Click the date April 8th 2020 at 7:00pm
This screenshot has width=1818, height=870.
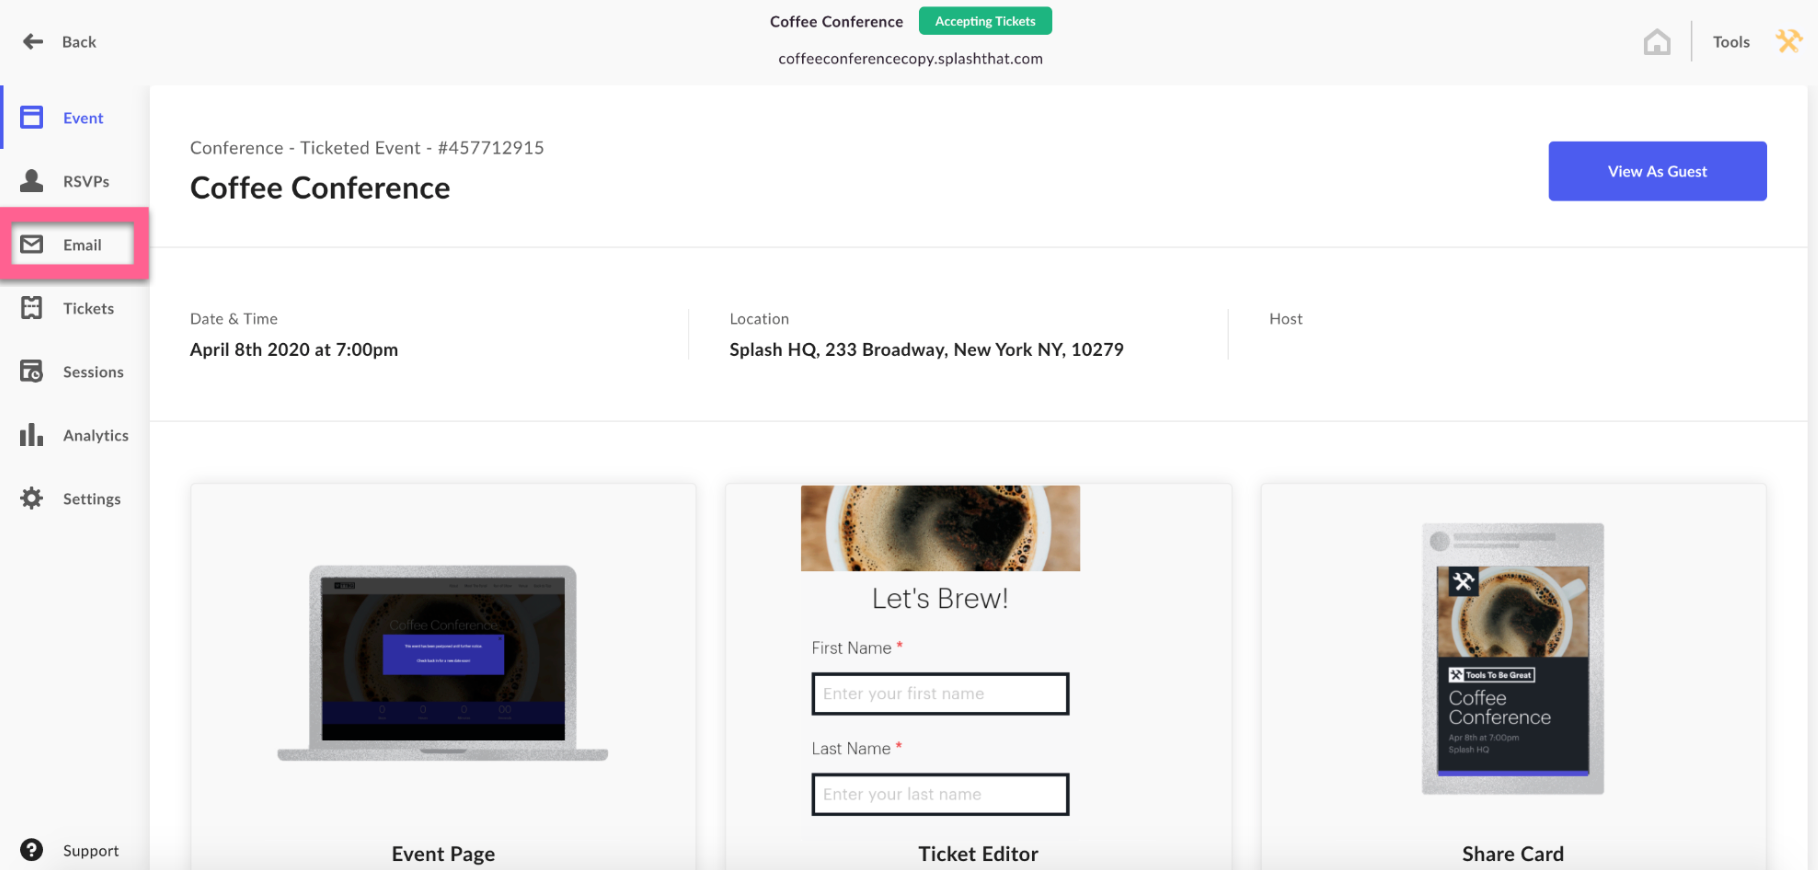point(294,350)
